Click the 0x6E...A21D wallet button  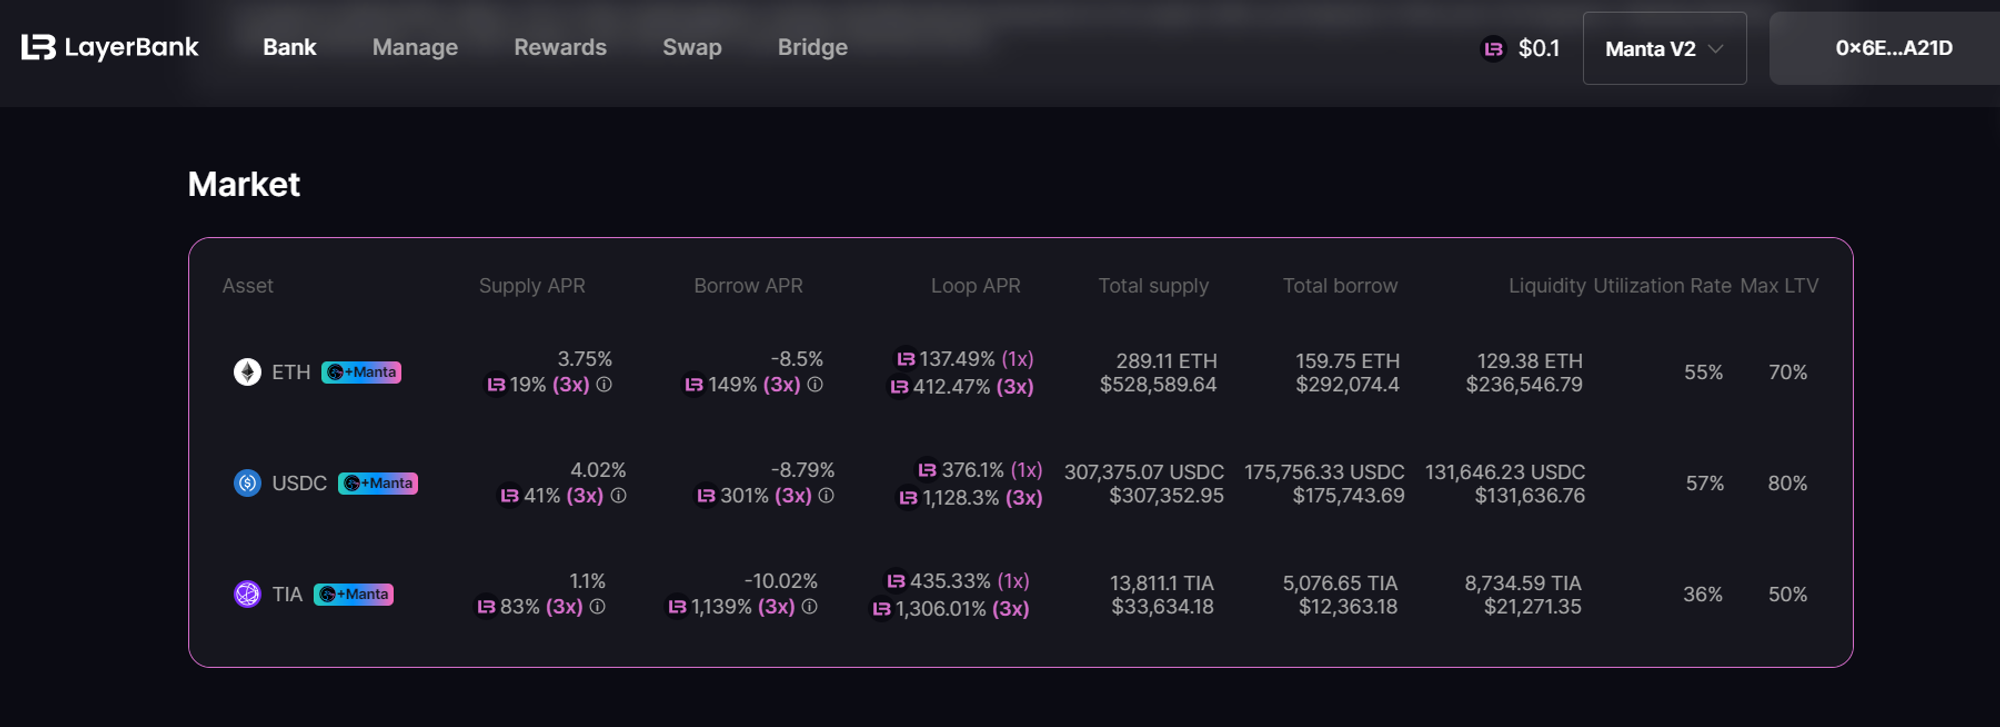pos(1893,48)
